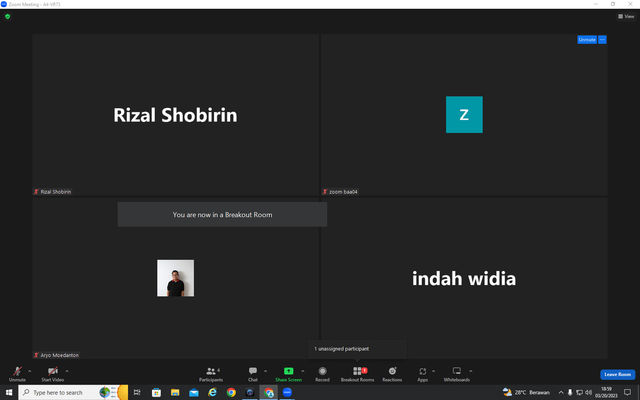Image resolution: width=640 pixels, height=400 pixels.
Task: Expand arrow next to Whiteboards
Action: point(471,371)
